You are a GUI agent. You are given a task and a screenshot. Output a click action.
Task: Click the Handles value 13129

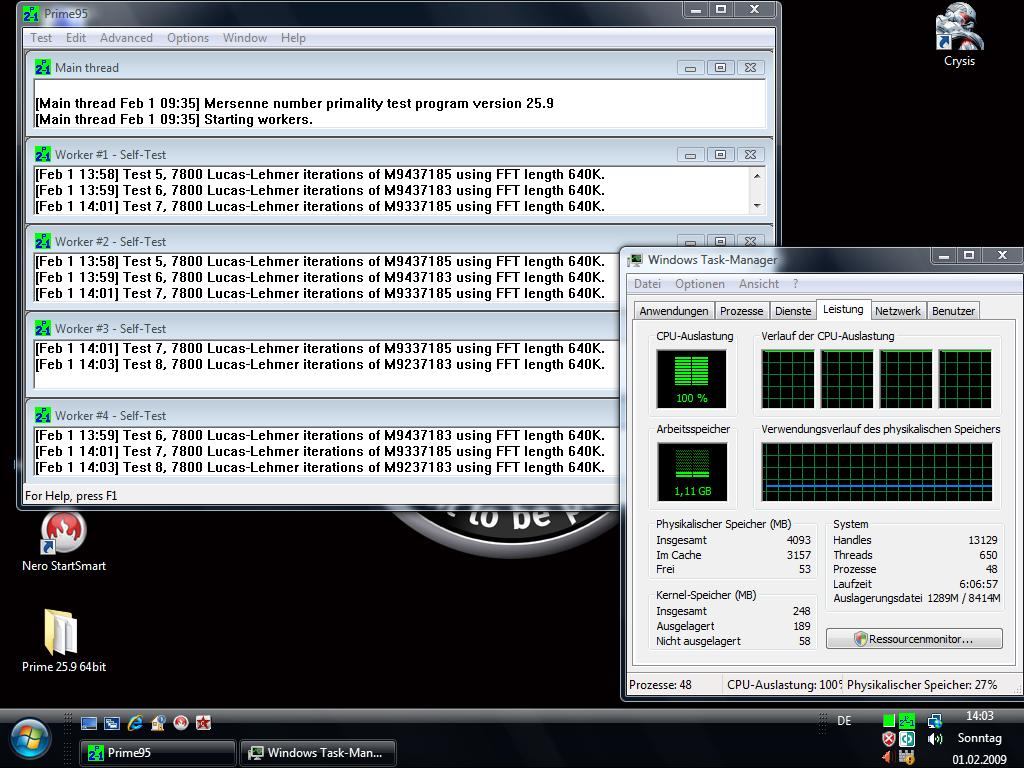click(982, 540)
